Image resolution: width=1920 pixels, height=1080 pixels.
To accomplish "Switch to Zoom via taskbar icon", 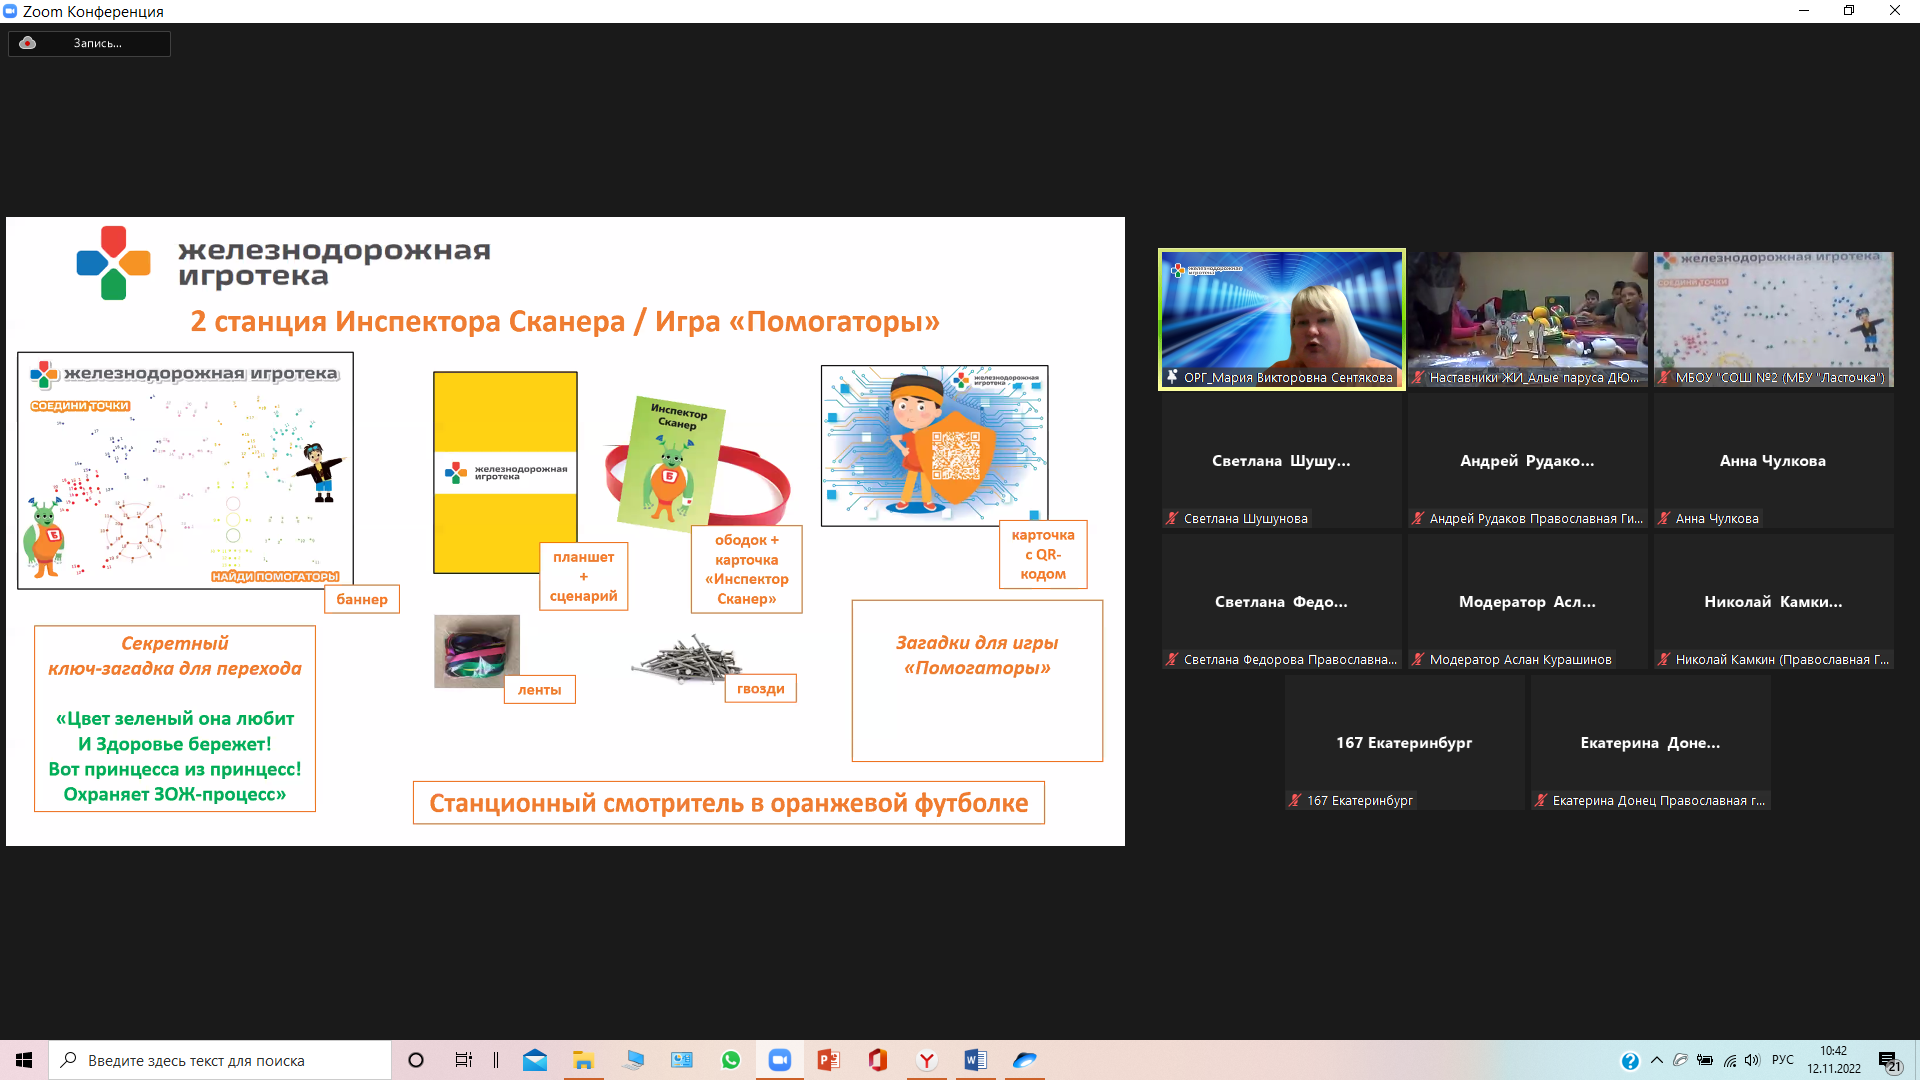I will click(x=780, y=1060).
